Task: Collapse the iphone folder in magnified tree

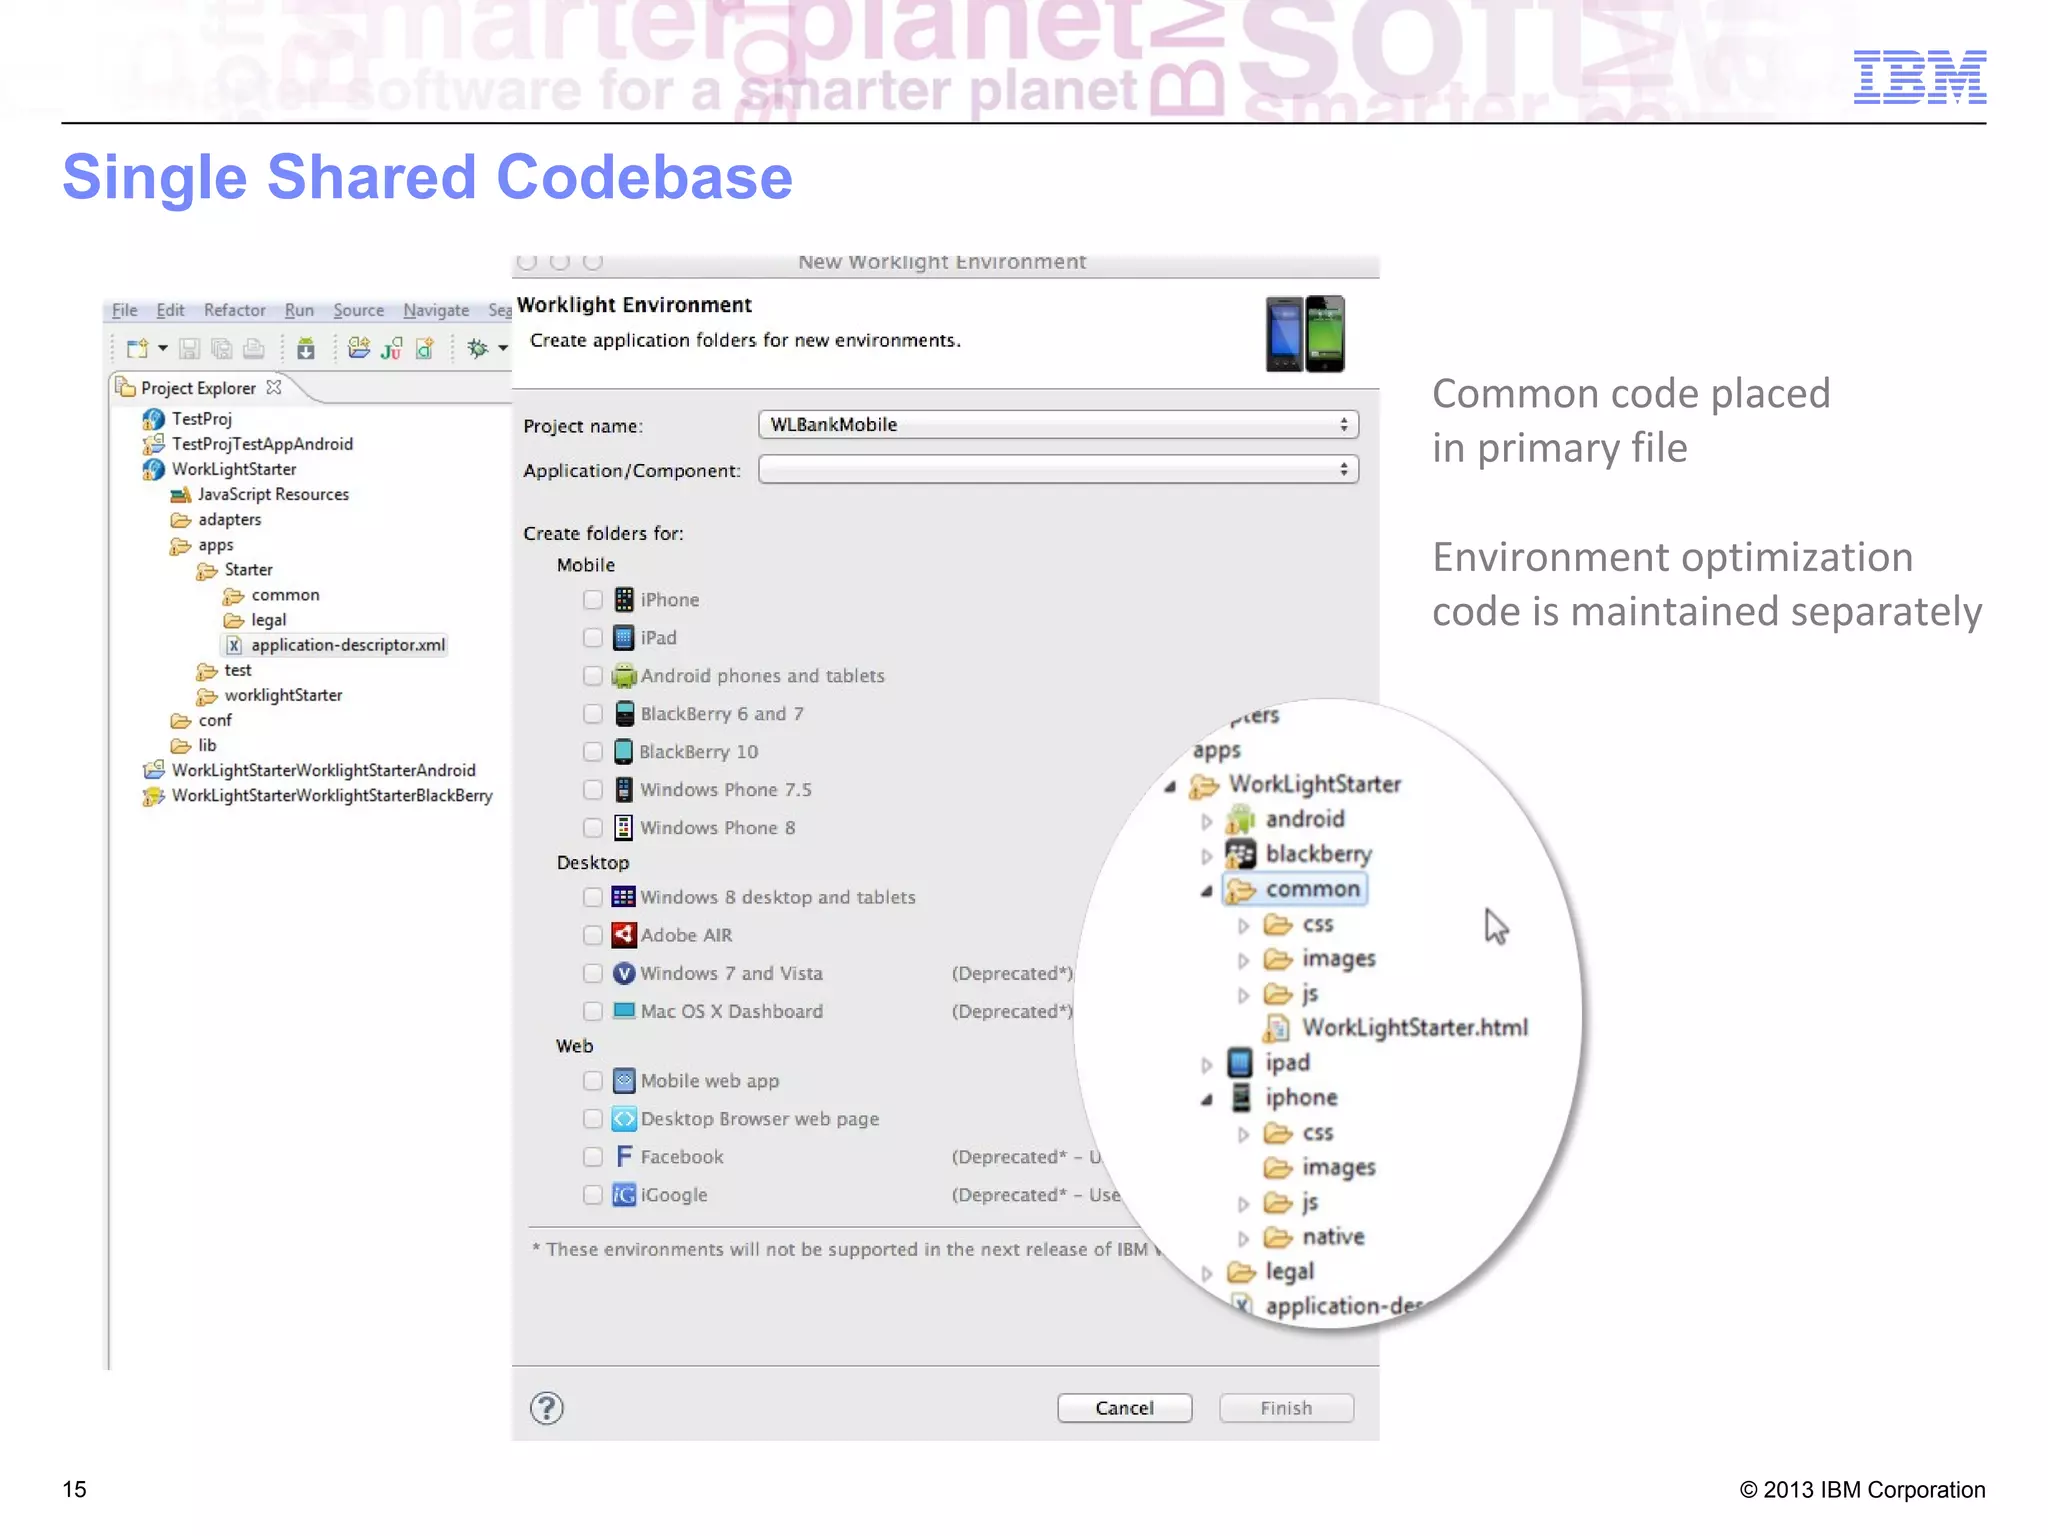Action: coord(1206,1099)
